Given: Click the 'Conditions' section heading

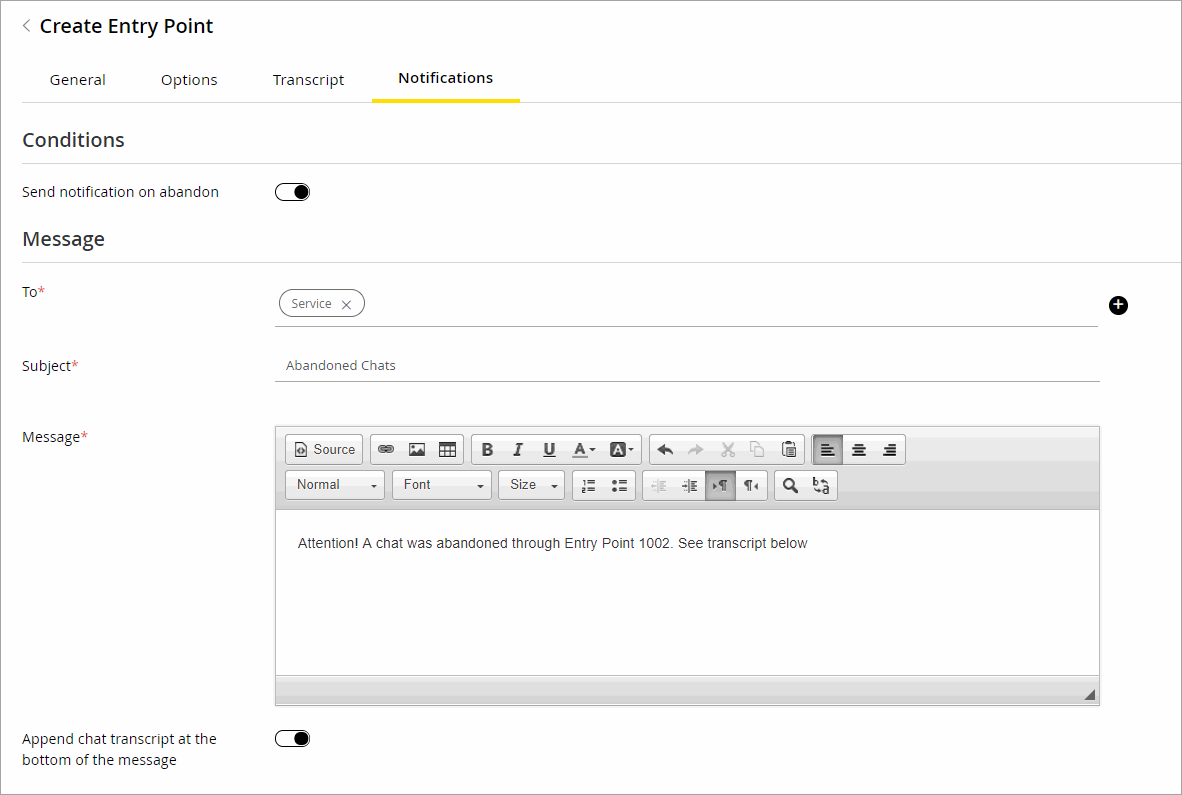Looking at the screenshot, I should click(73, 140).
